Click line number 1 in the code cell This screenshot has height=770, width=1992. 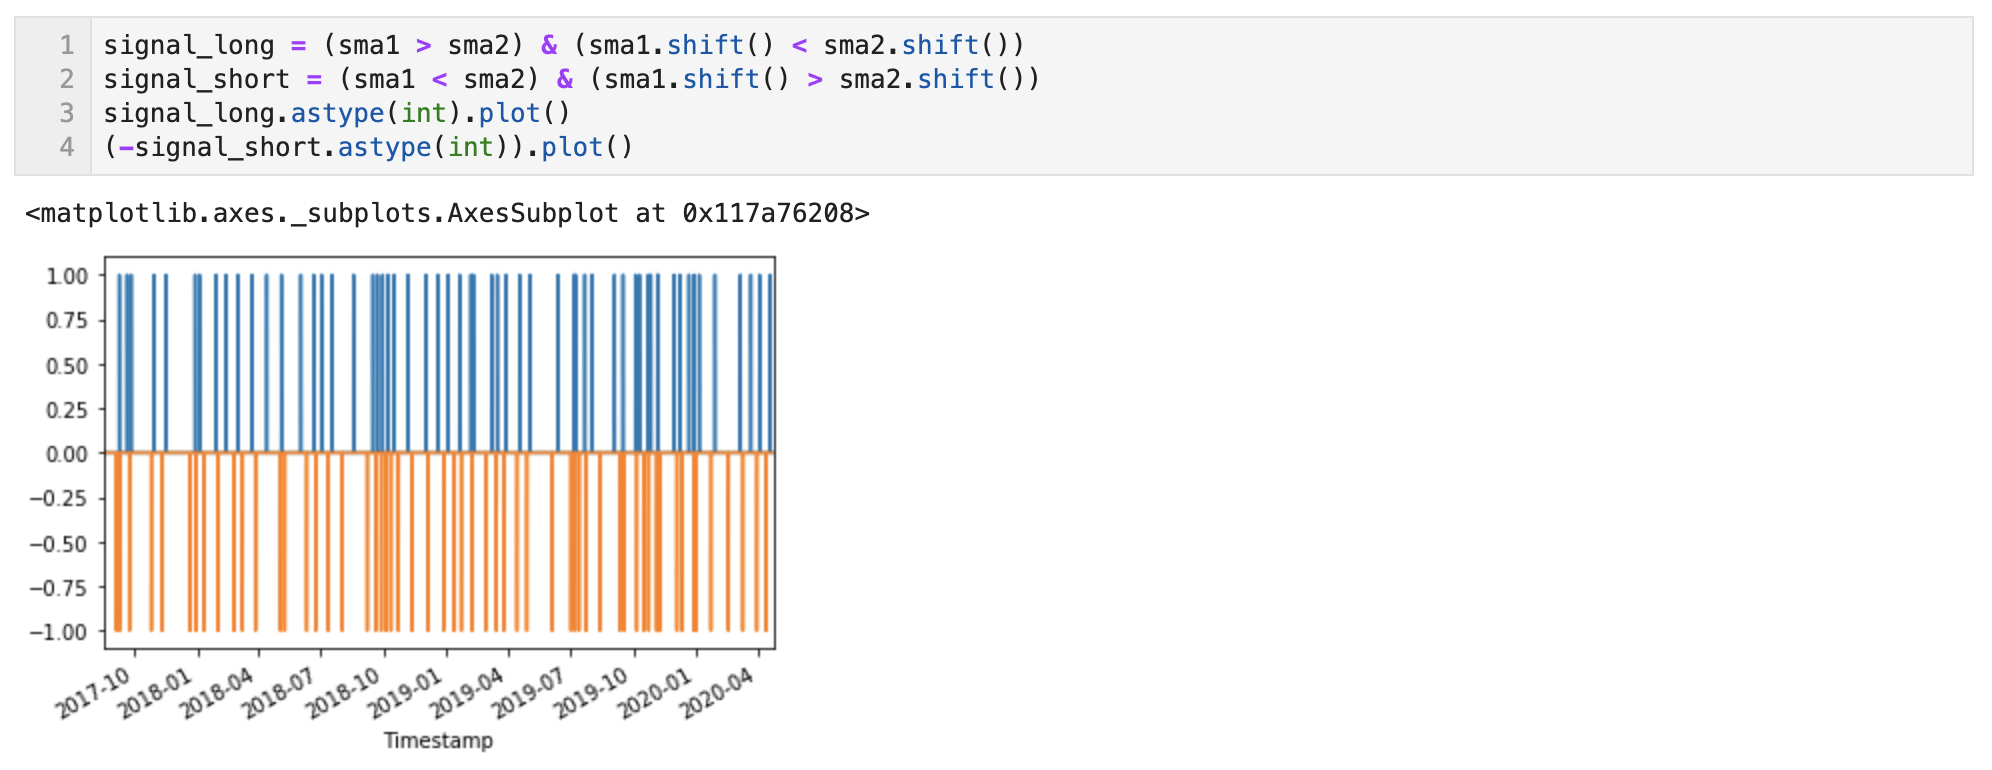click(x=67, y=45)
